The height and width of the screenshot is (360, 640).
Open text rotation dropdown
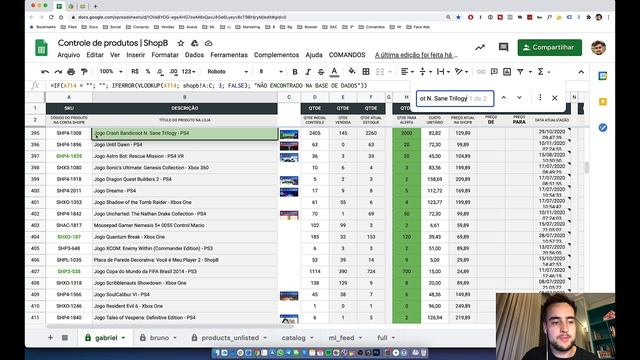pyautogui.click(x=461, y=72)
